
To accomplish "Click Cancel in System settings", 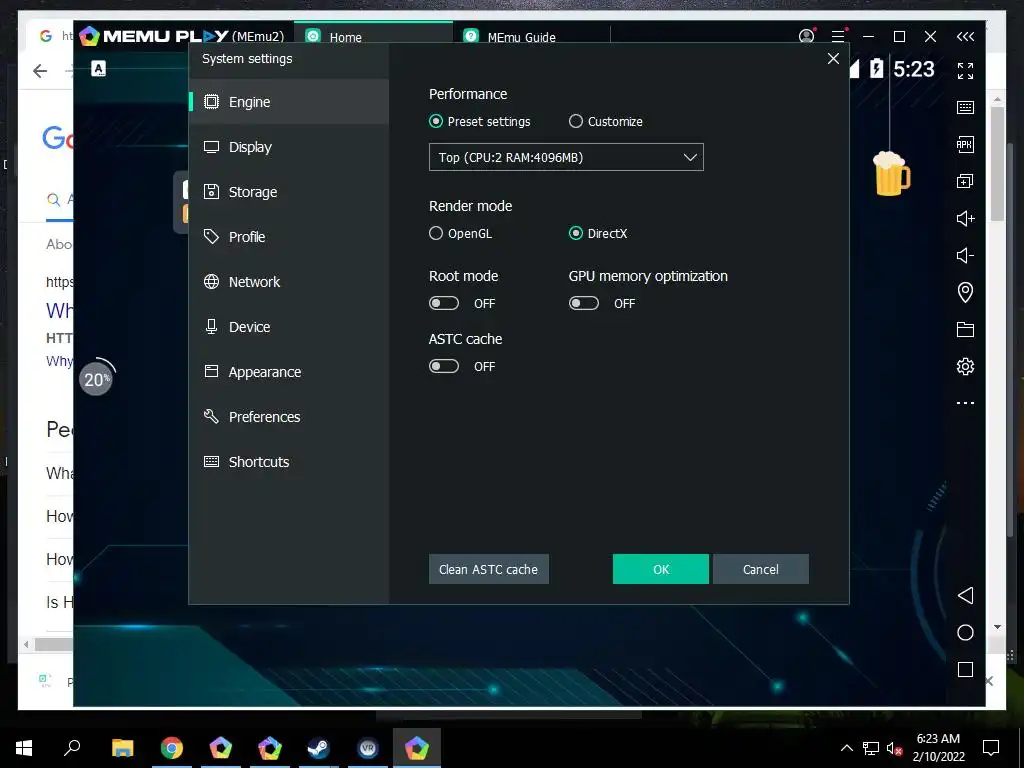I will tap(761, 569).
